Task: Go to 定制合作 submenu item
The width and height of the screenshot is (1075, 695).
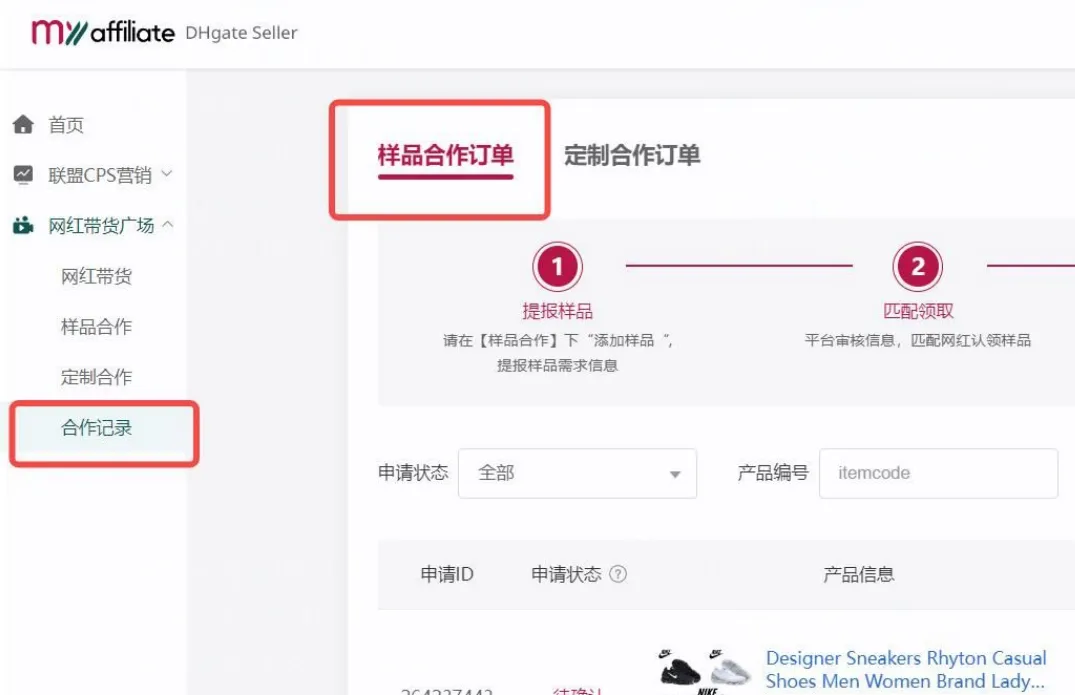Action: point(96,376)
